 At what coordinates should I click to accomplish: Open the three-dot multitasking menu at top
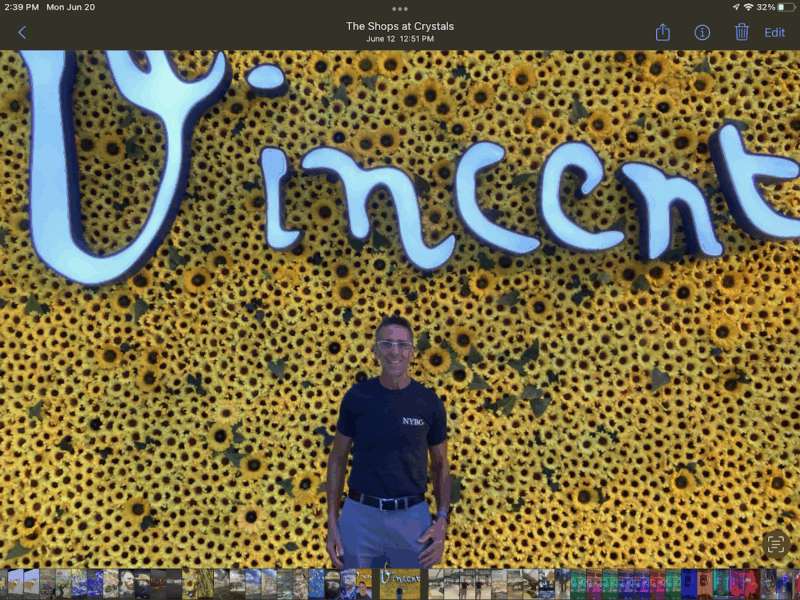point(400,8)
